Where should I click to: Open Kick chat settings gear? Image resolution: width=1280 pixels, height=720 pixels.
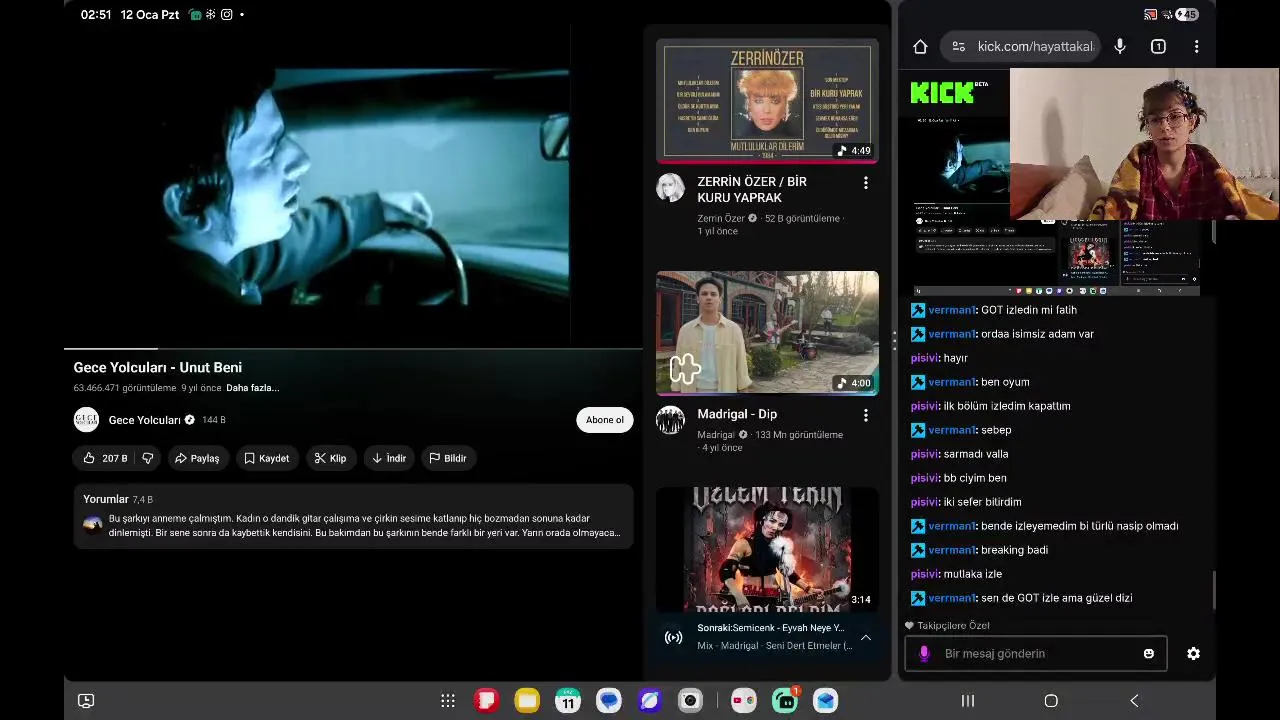(x=1193, y=653)
